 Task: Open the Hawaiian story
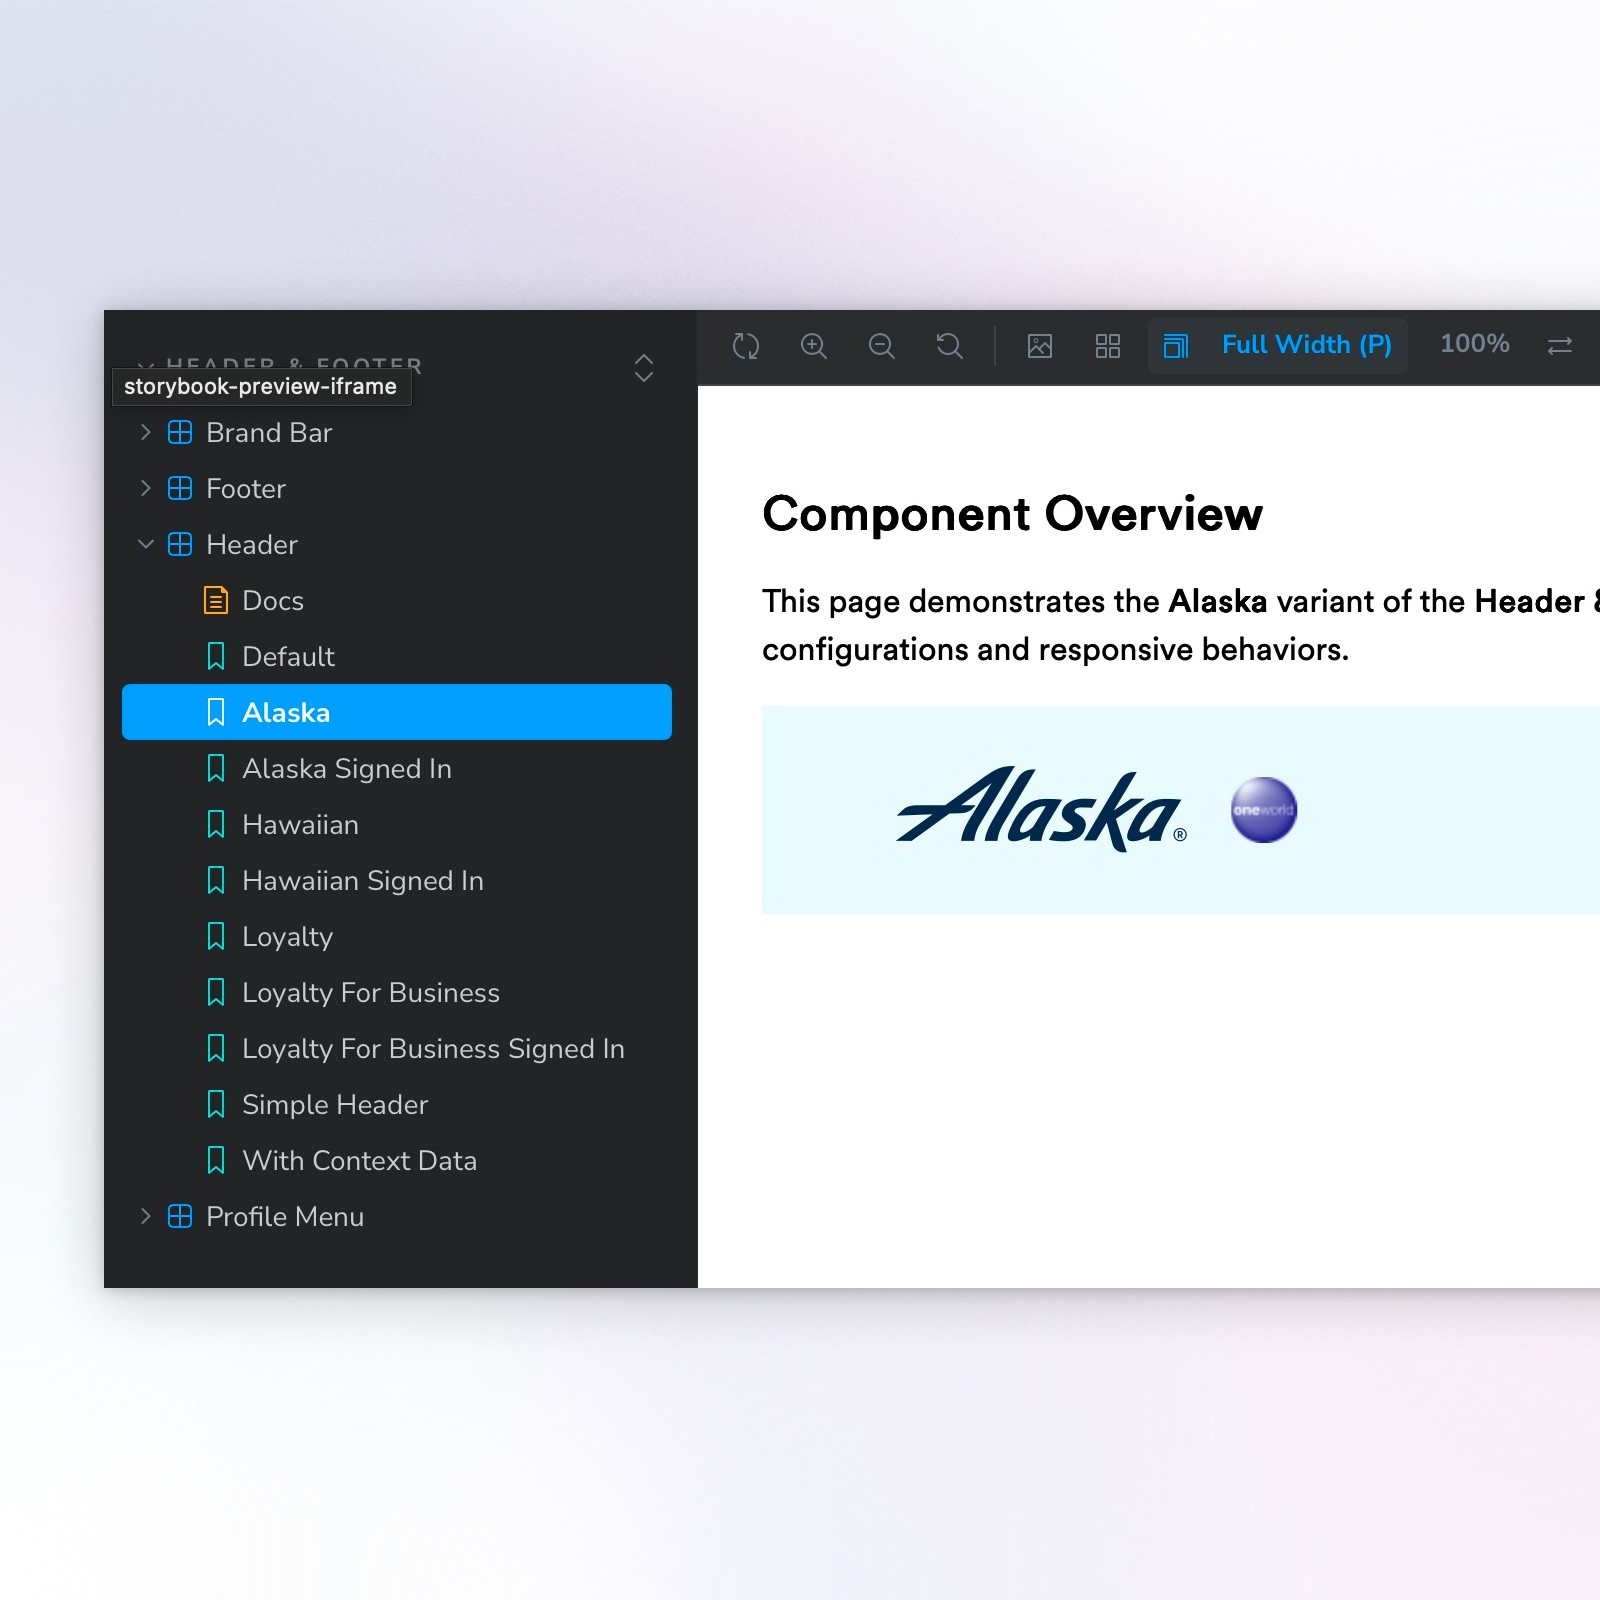397,824
